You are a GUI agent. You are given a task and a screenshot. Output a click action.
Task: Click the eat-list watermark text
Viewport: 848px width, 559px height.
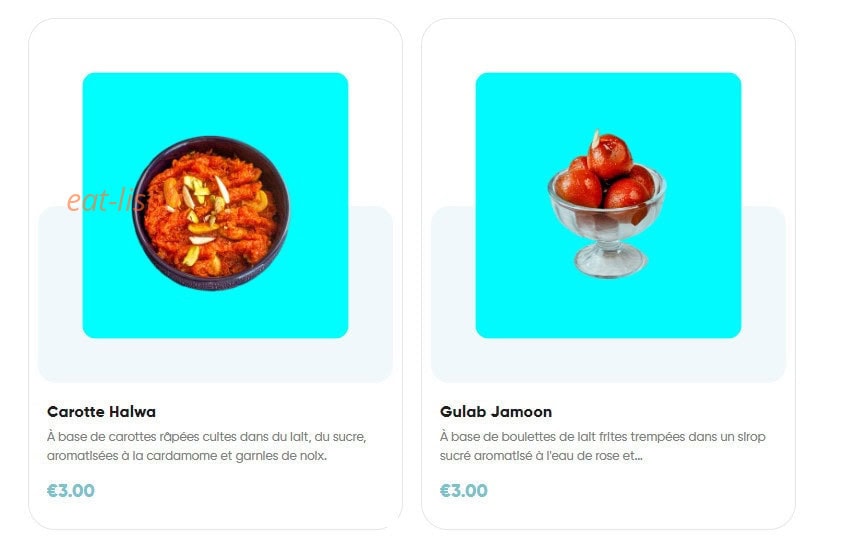pyautogui.click(x=107, y=201)
